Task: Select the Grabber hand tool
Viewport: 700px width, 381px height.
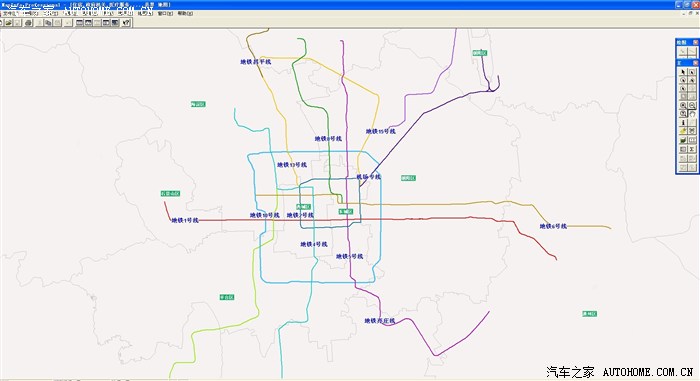Action: (x=692, y=114)
